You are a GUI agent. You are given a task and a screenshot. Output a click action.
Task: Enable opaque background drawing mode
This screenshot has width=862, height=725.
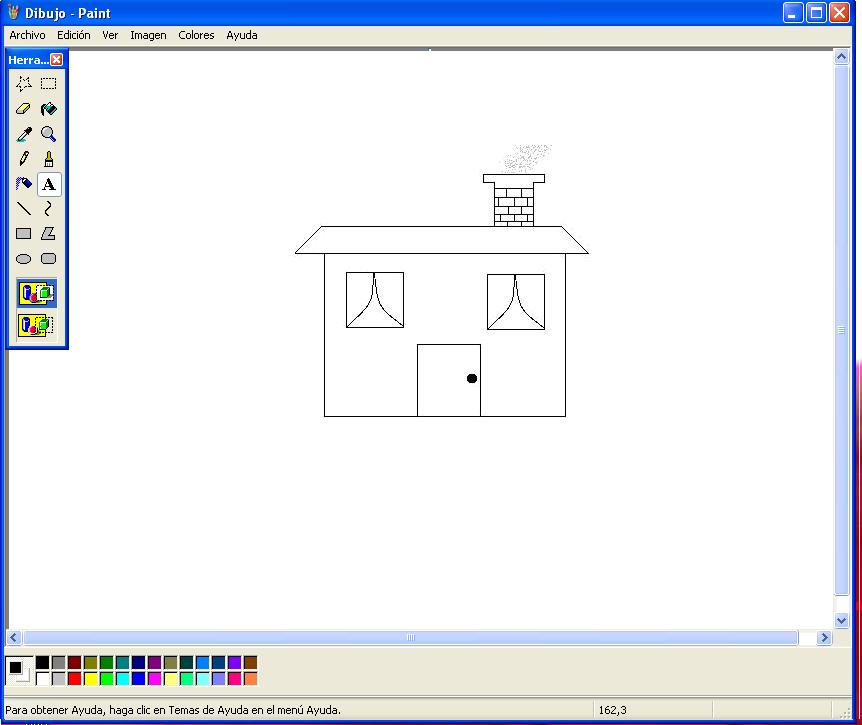37,293
